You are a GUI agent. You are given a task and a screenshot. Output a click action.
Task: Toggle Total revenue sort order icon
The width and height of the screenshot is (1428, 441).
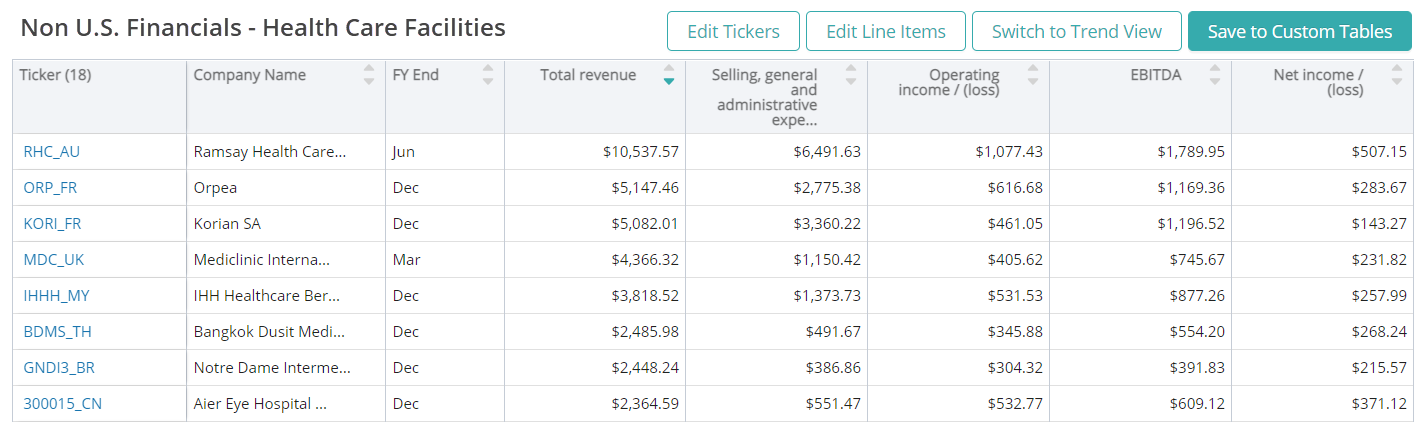(x=669, y=75)
